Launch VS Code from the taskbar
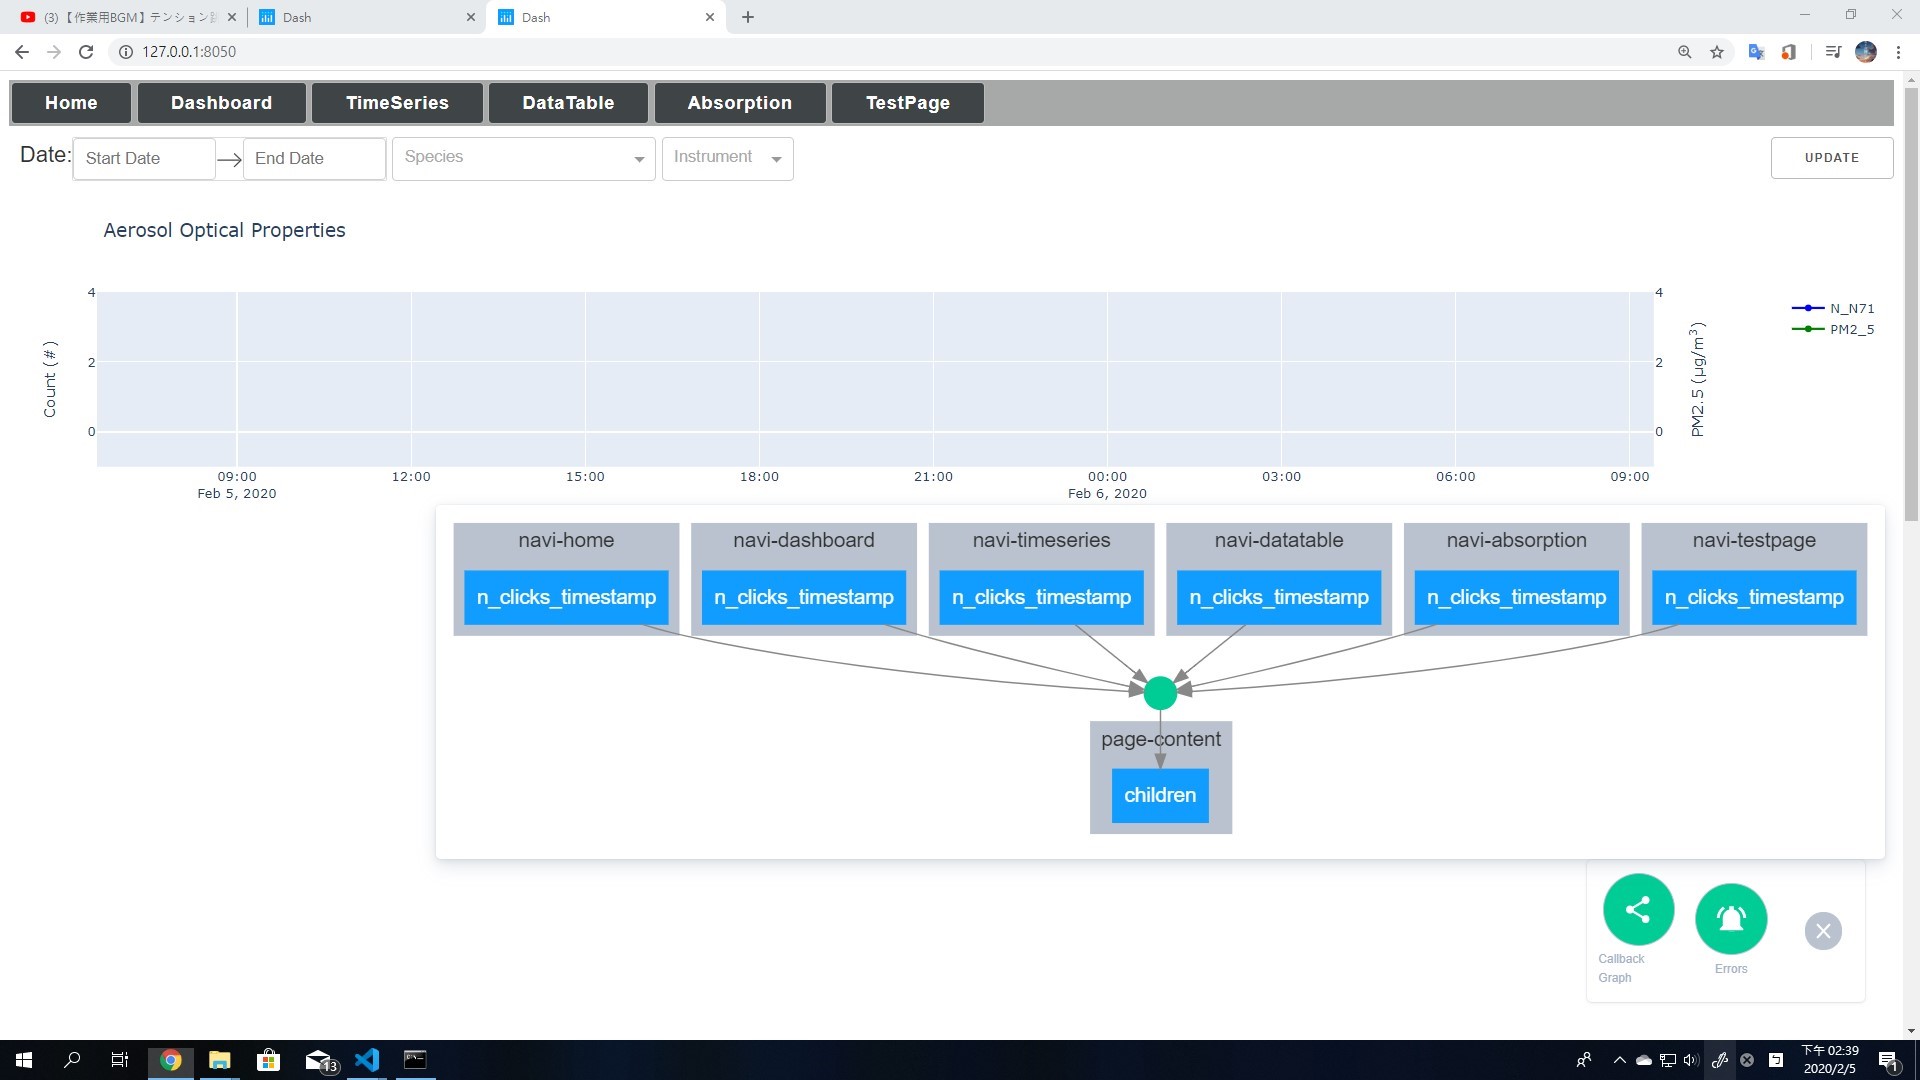 click(367, 1060)
